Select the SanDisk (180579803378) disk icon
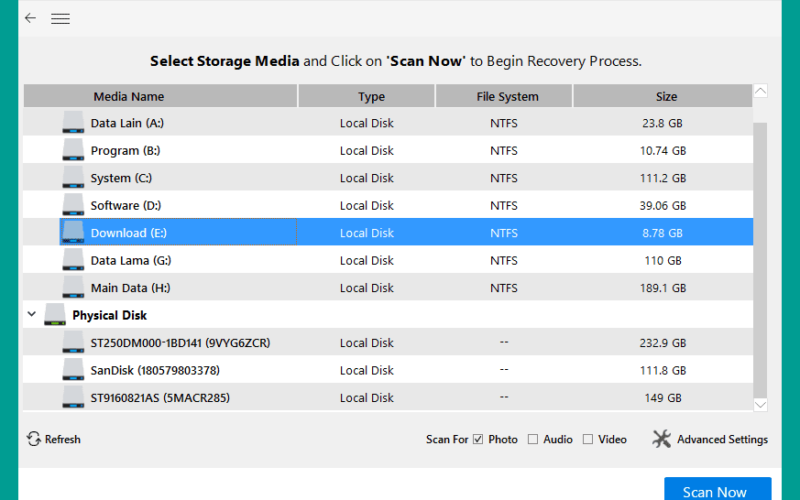 coord(73,370)
